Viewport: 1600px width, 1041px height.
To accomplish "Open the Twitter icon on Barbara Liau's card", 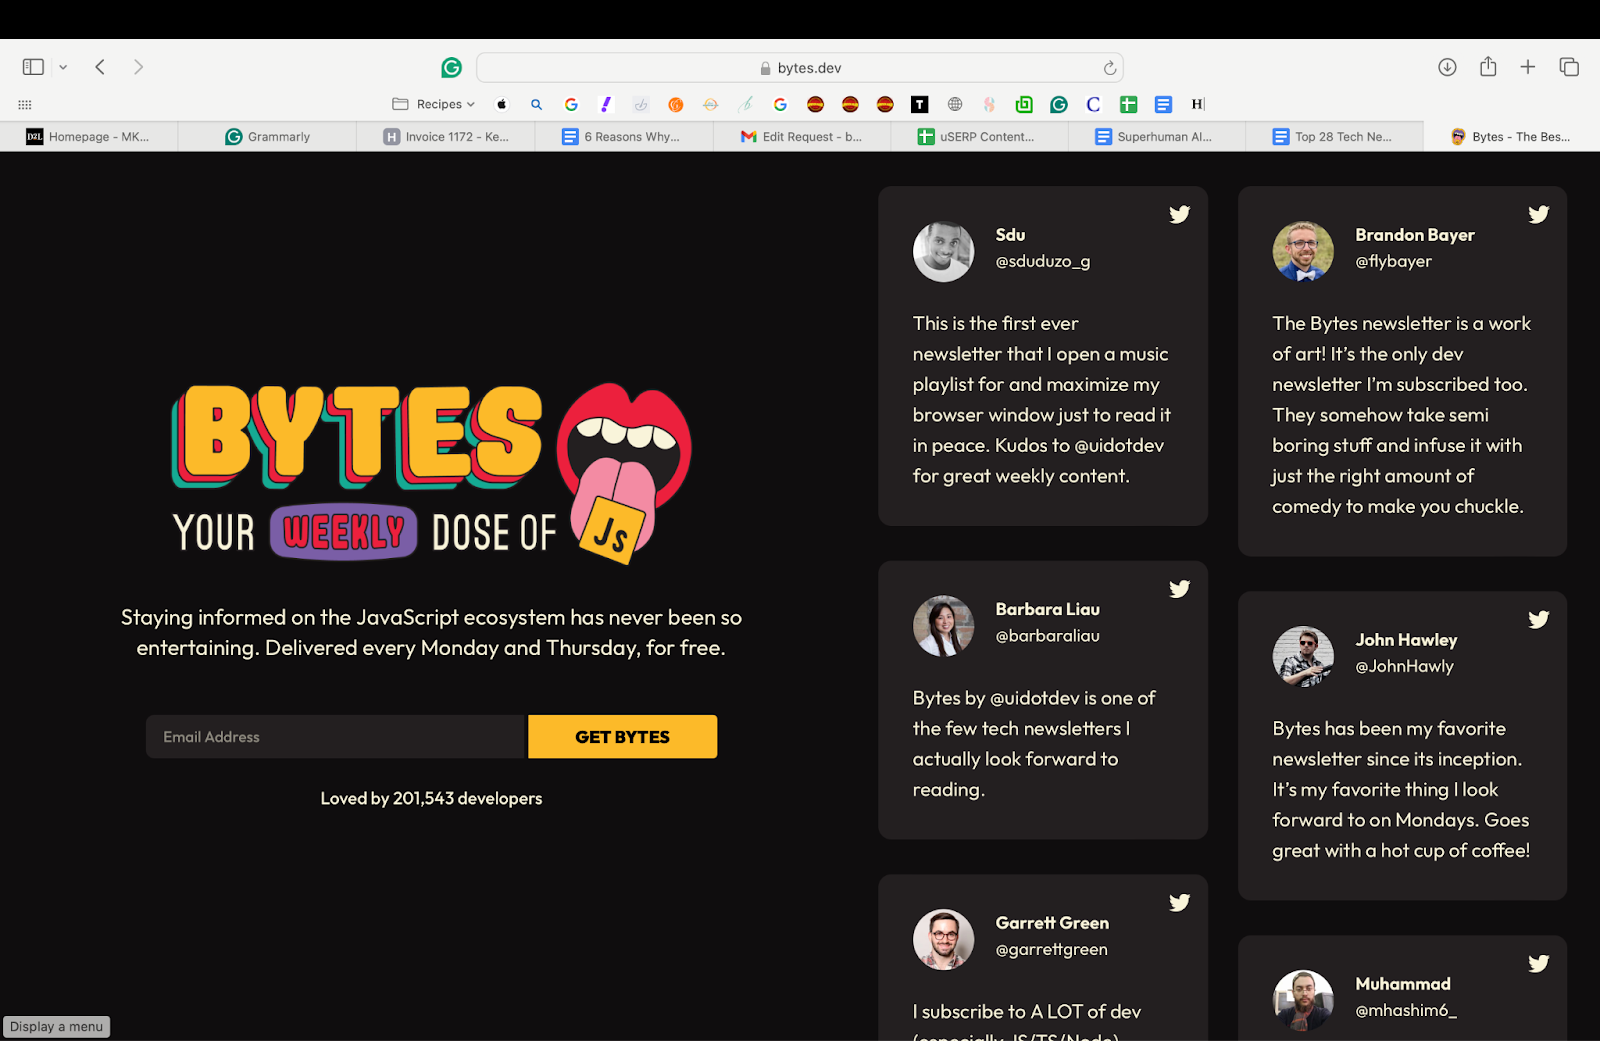I will click(x=1180, y=589).
